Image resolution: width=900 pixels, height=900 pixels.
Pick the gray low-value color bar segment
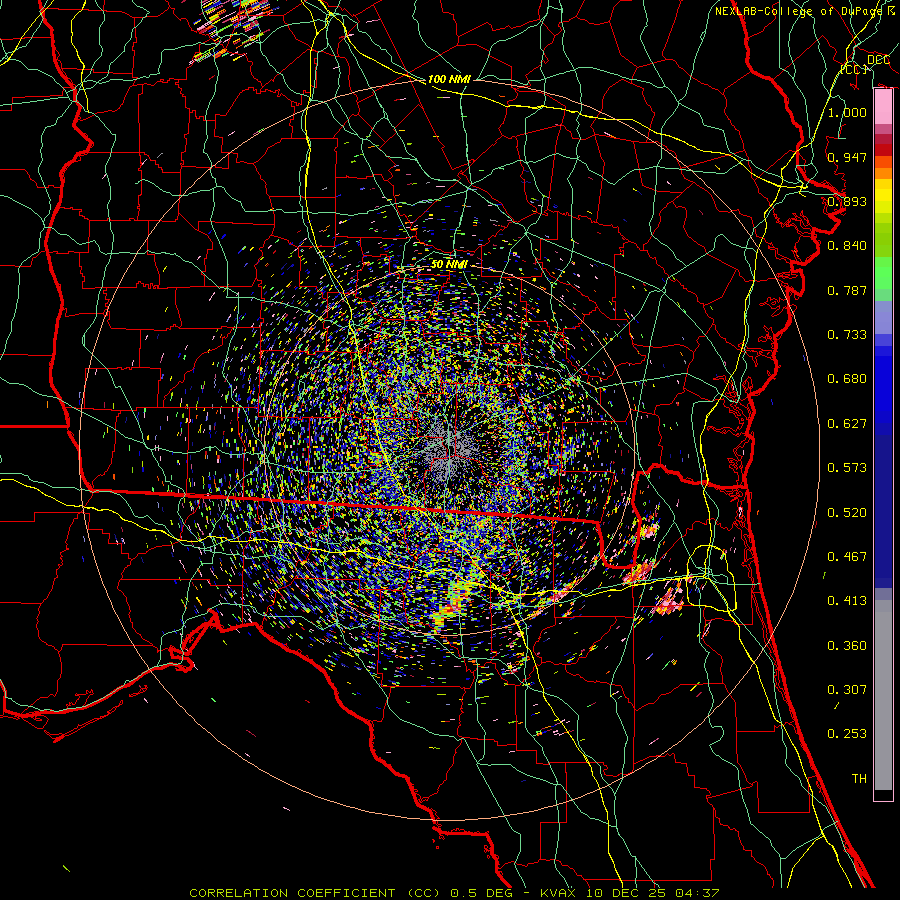point(883,695)
